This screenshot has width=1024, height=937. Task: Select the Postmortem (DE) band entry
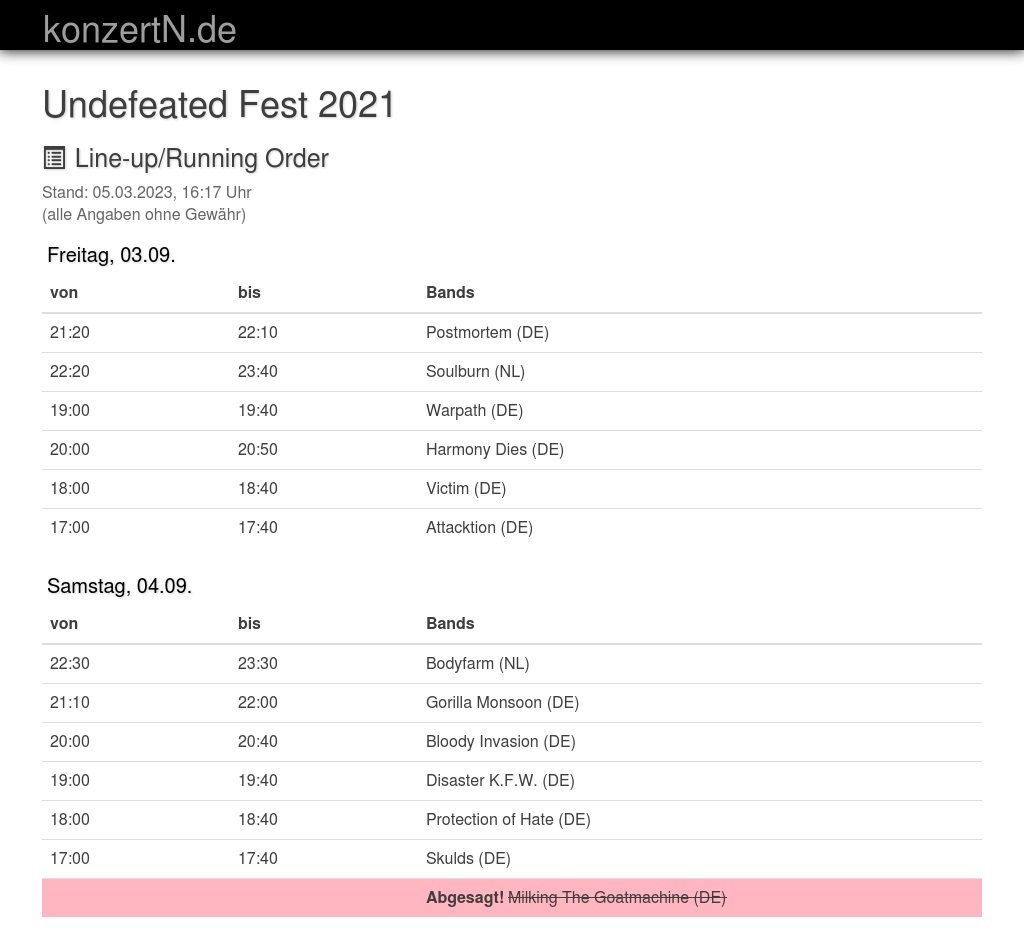pyautogui.click(x=487, y=332)
